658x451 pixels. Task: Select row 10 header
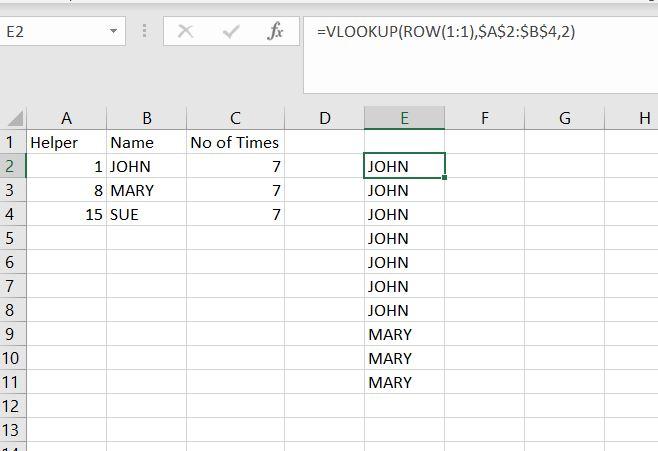click(x=13, y=358)
